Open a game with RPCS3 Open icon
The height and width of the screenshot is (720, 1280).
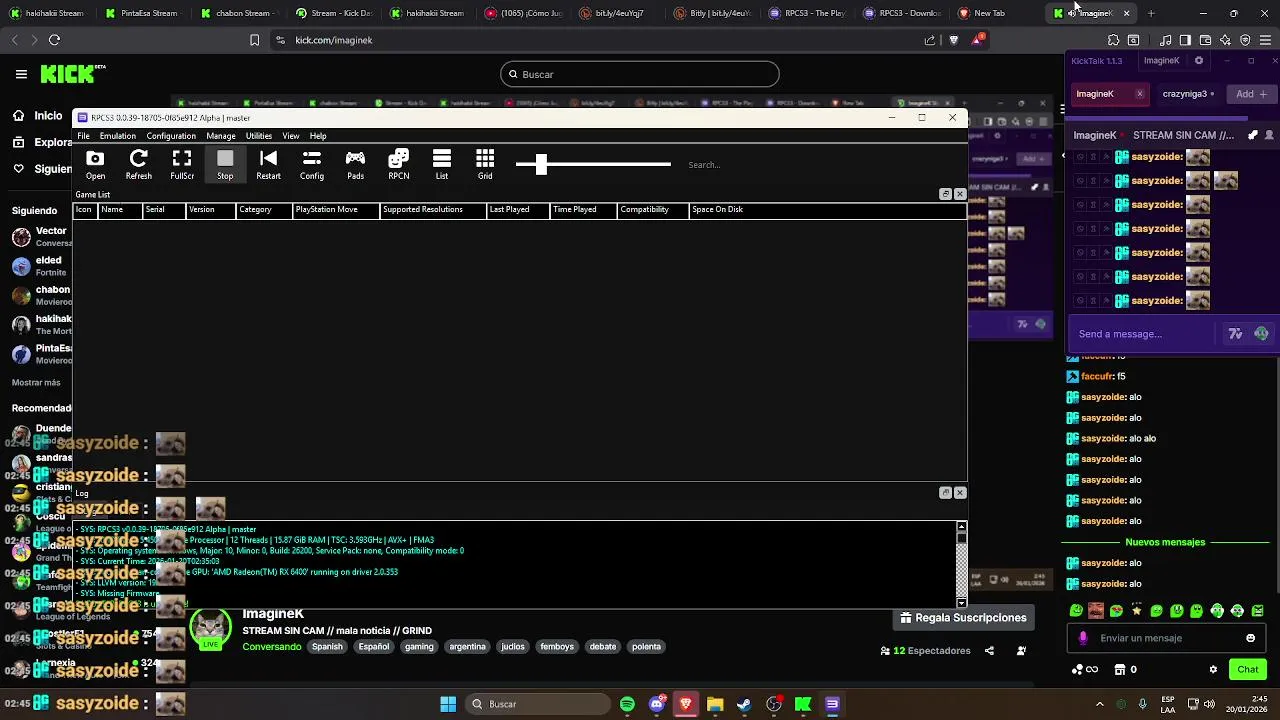tap(95, 165)
